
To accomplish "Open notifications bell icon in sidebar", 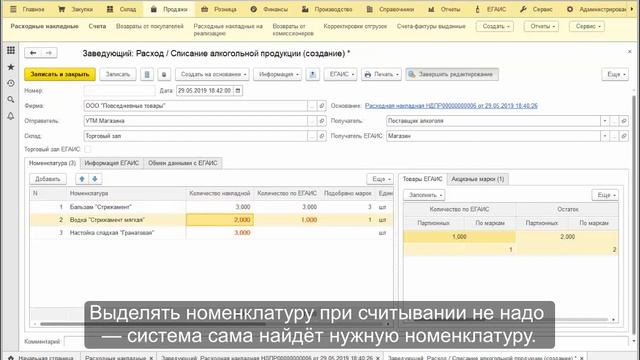I will [x=11, y=116].
